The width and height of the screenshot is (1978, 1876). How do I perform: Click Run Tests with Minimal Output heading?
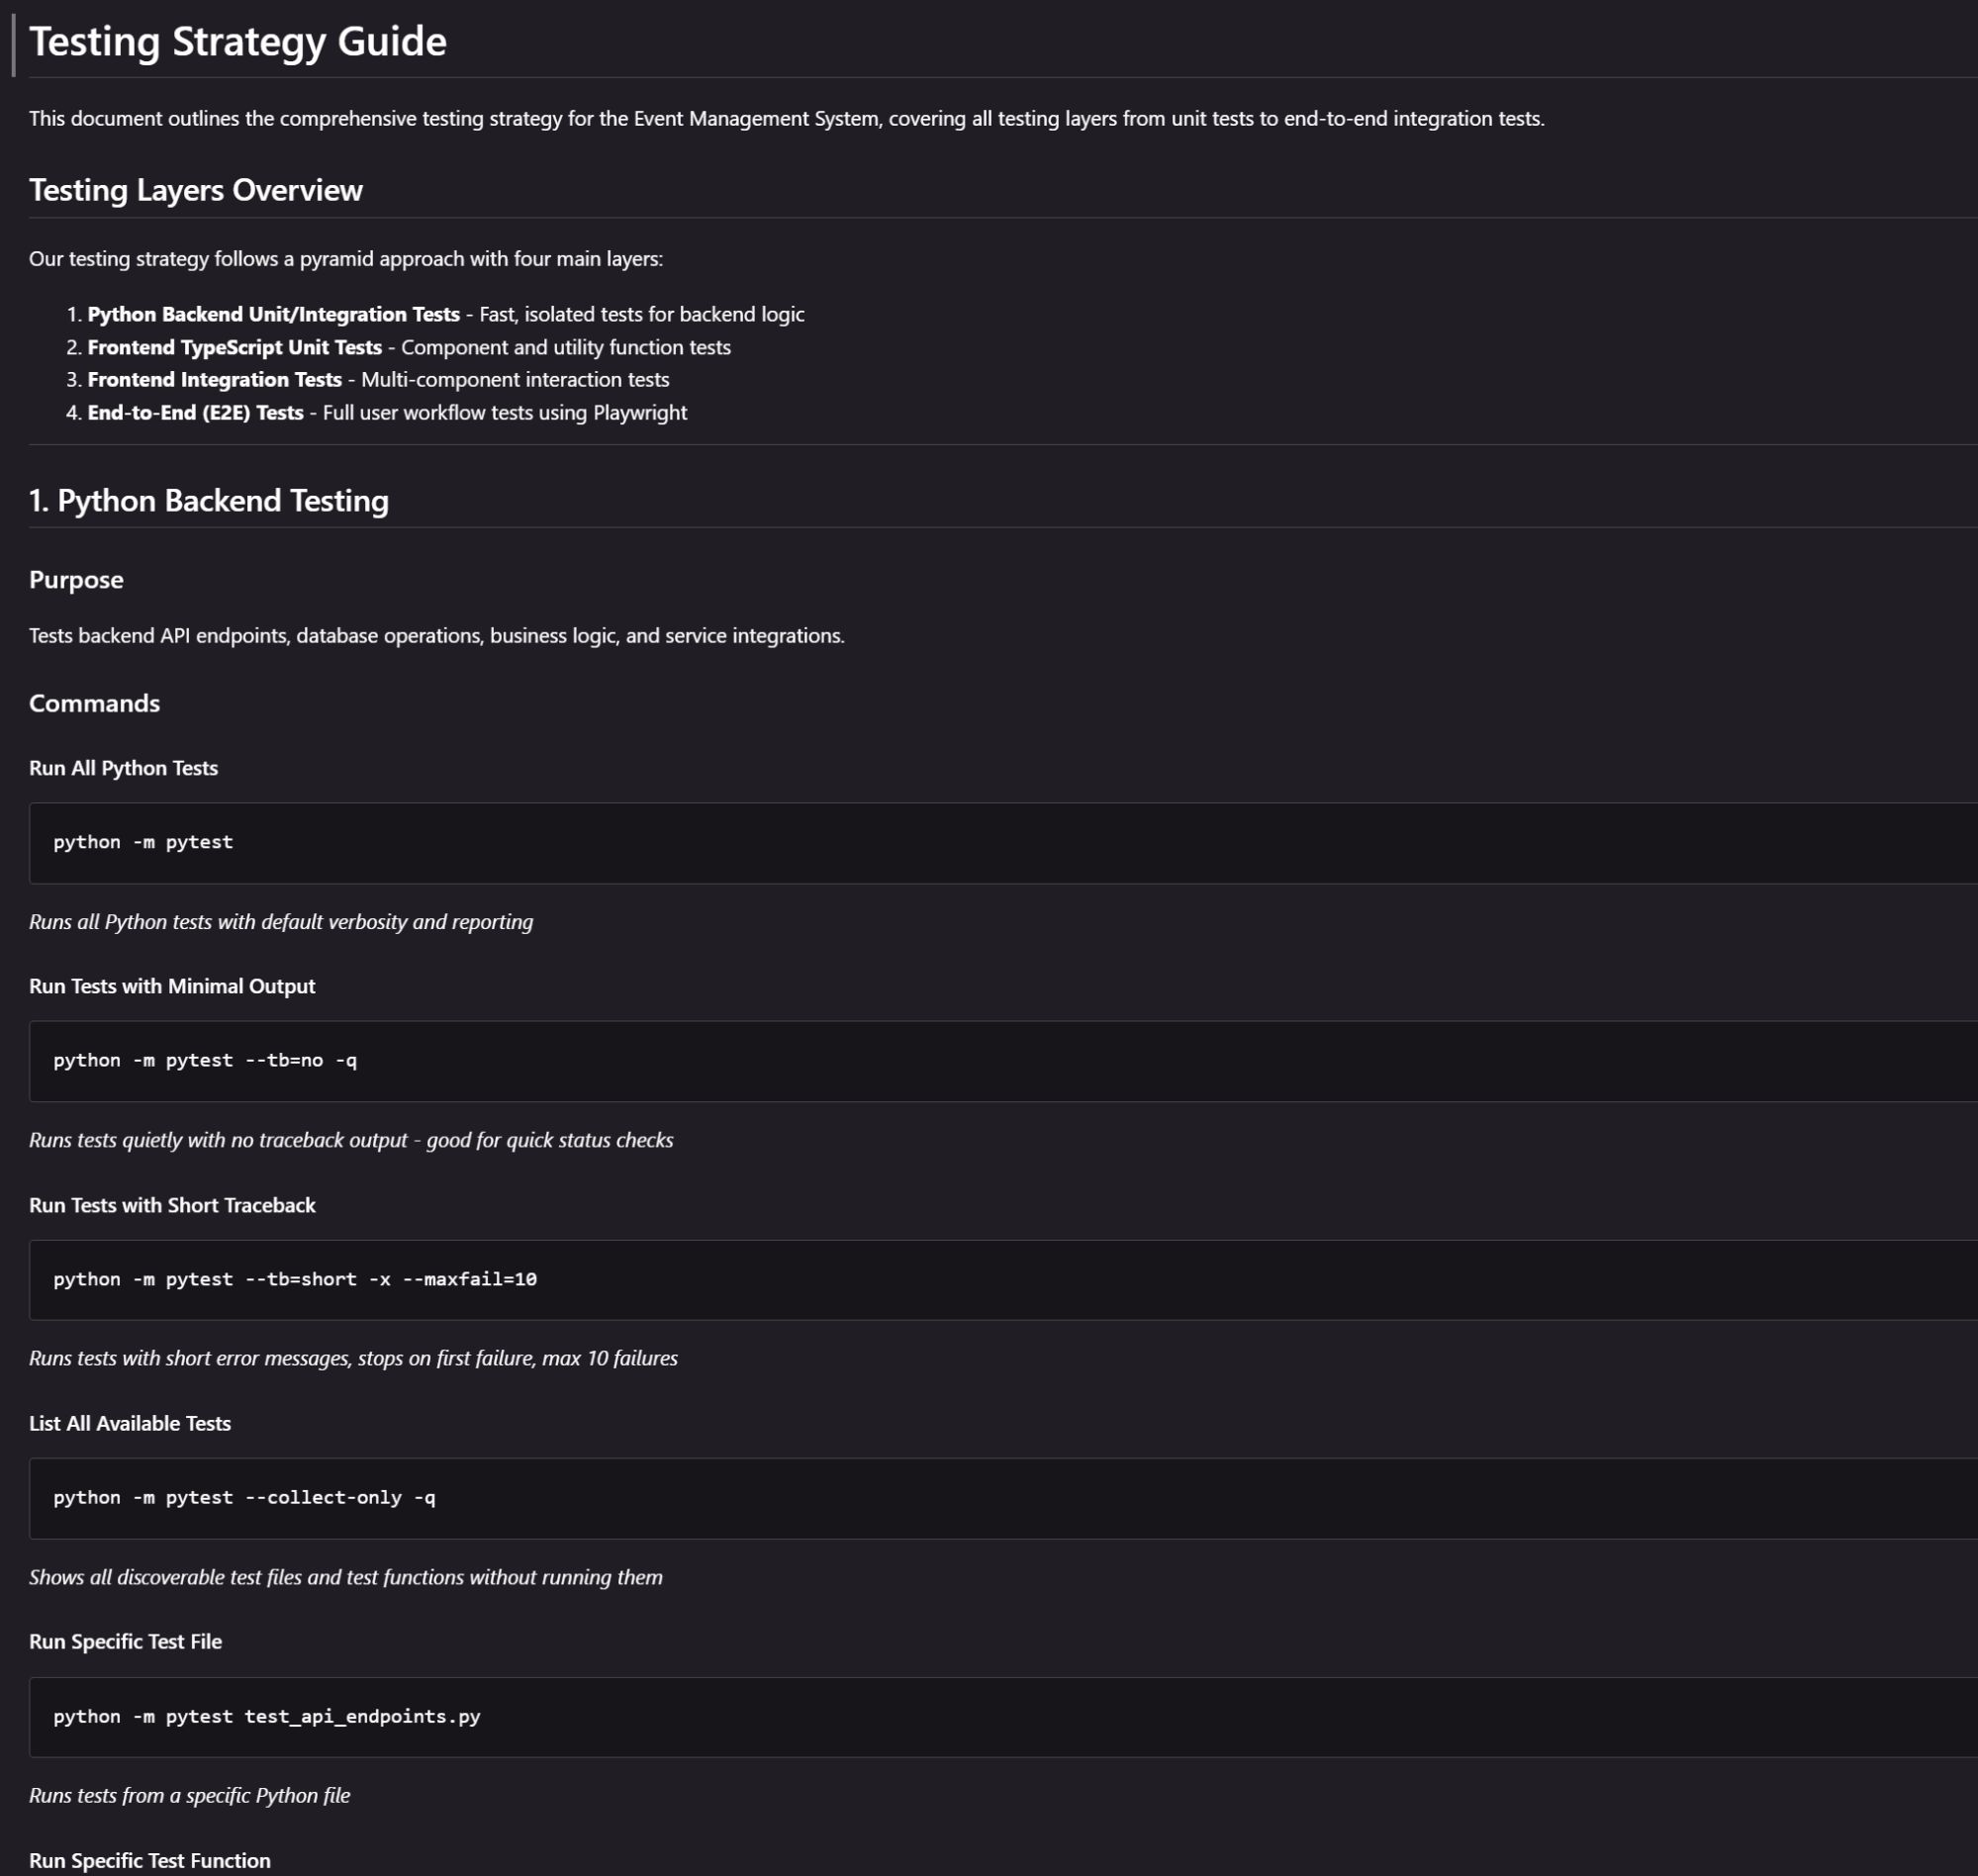point(172,986)
